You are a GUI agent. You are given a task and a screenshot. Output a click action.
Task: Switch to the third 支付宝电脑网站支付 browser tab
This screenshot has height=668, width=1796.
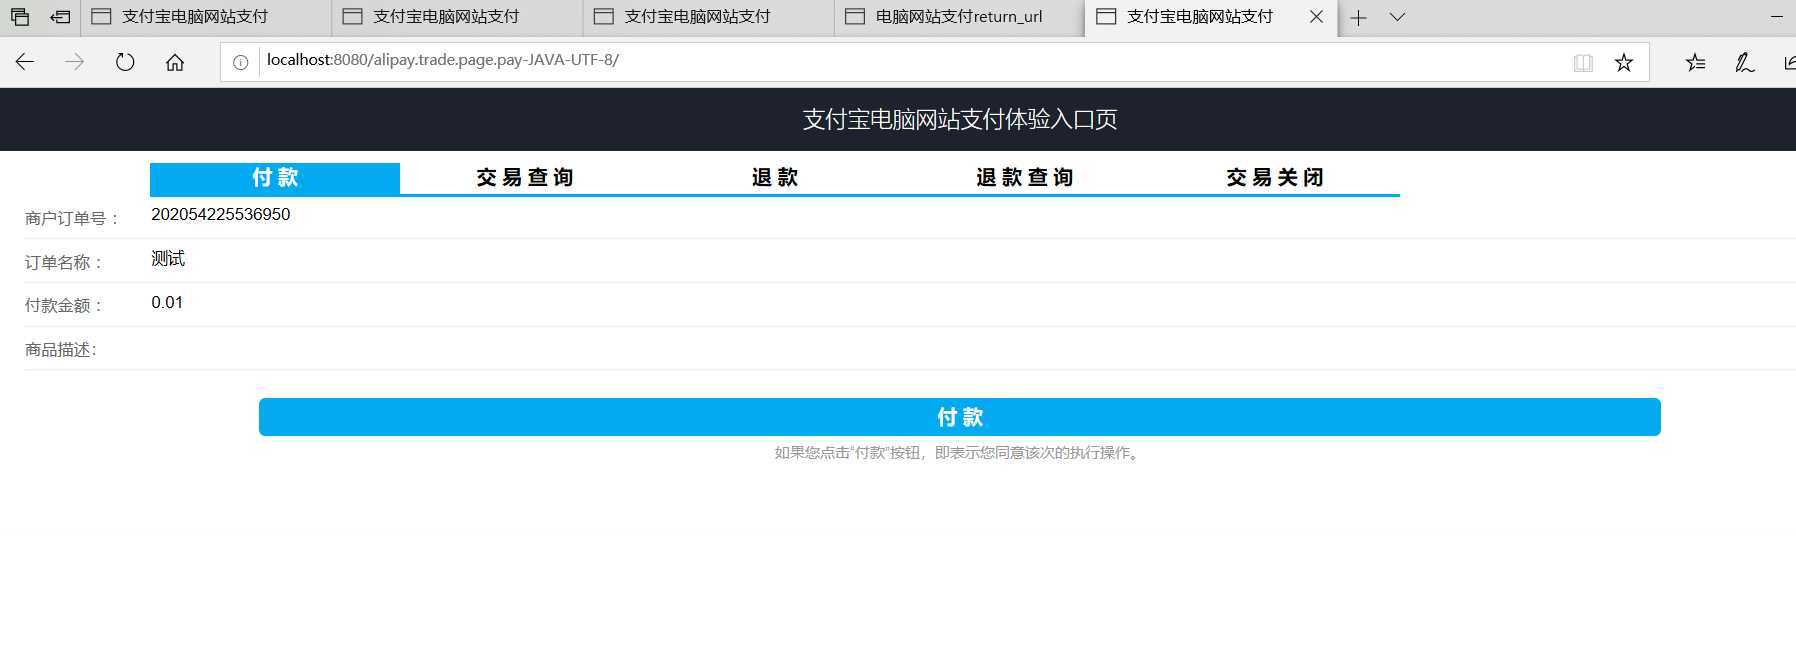coord(708,17)
